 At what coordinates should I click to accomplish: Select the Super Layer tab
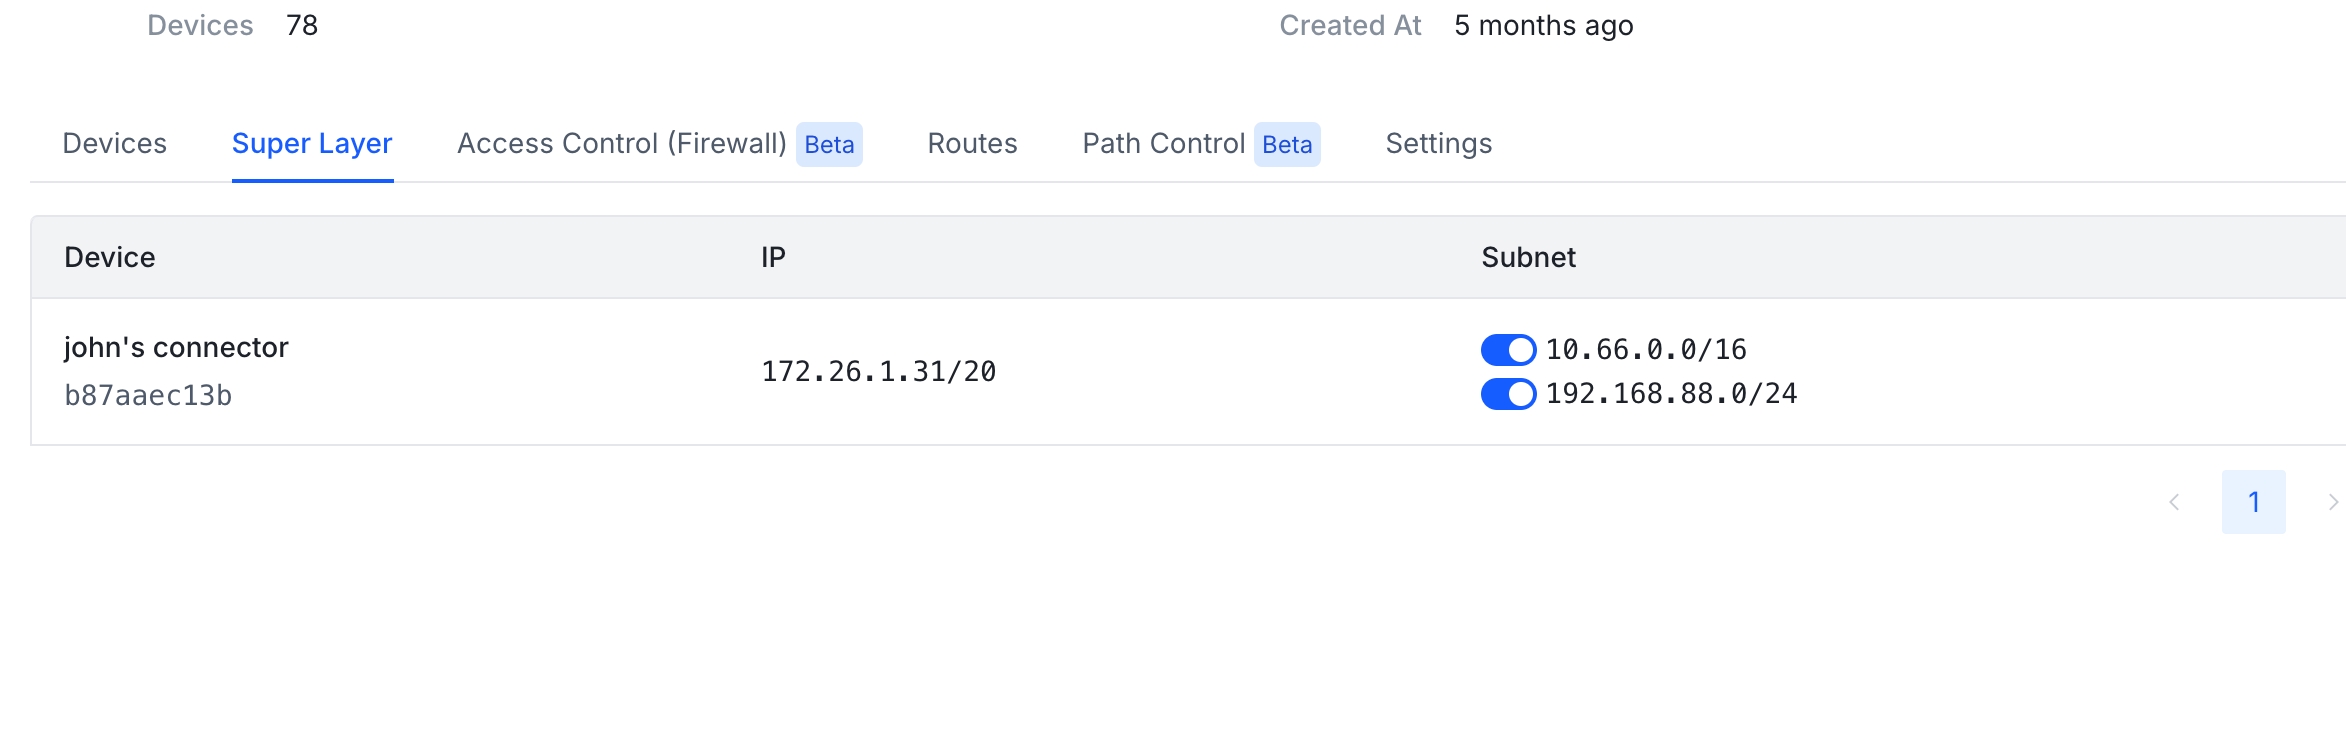point(312,144)
